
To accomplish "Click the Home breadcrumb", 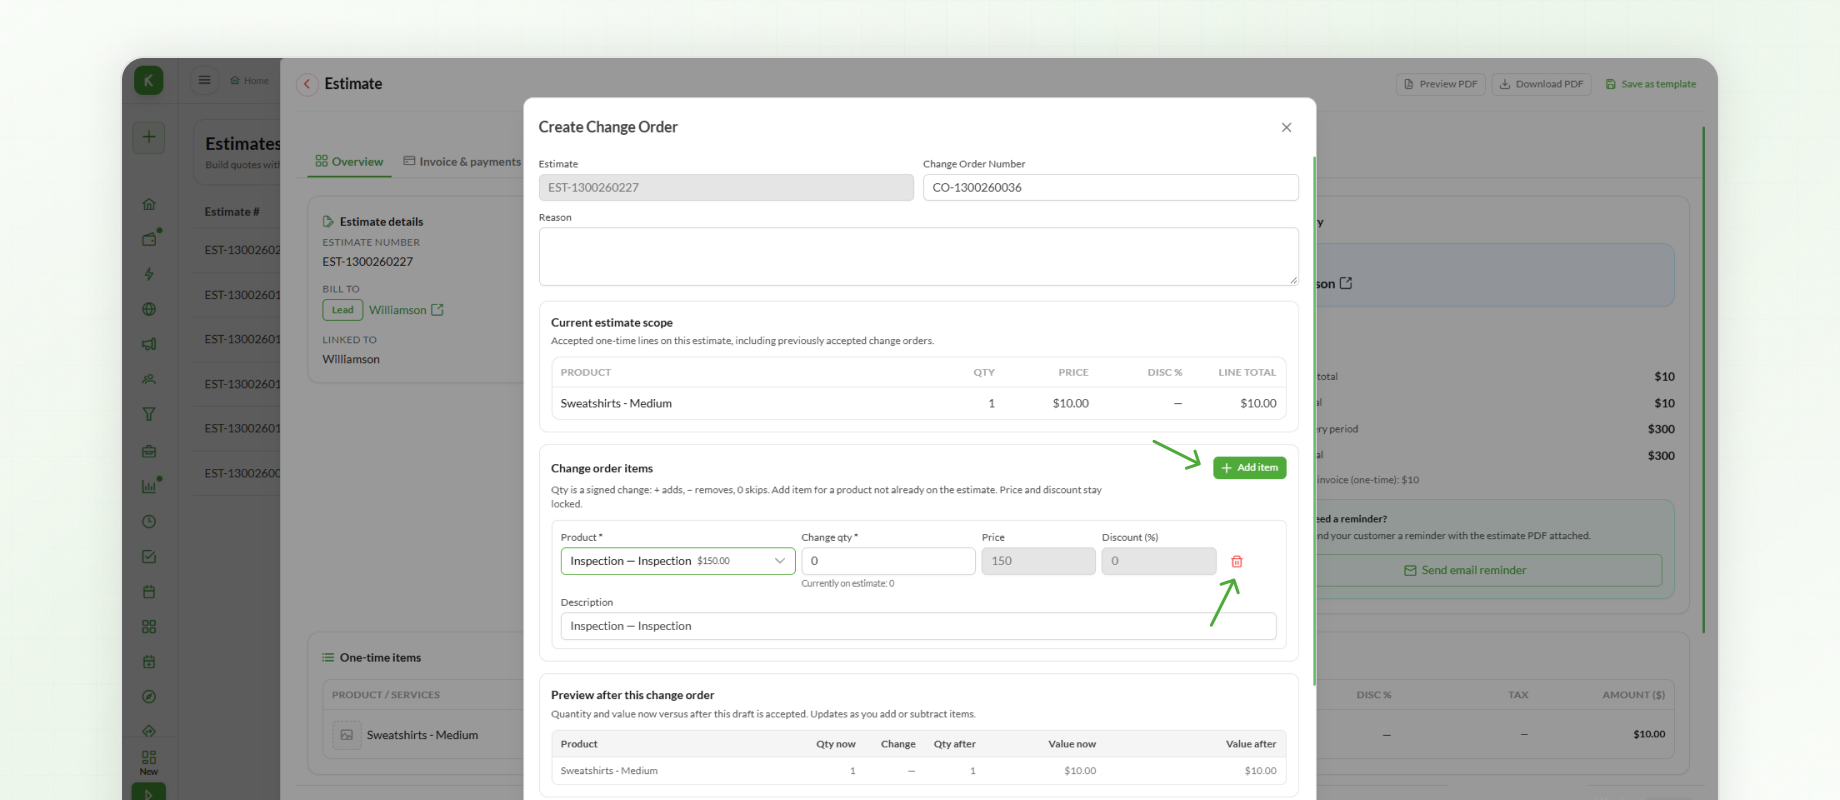I will coord(250,81).
